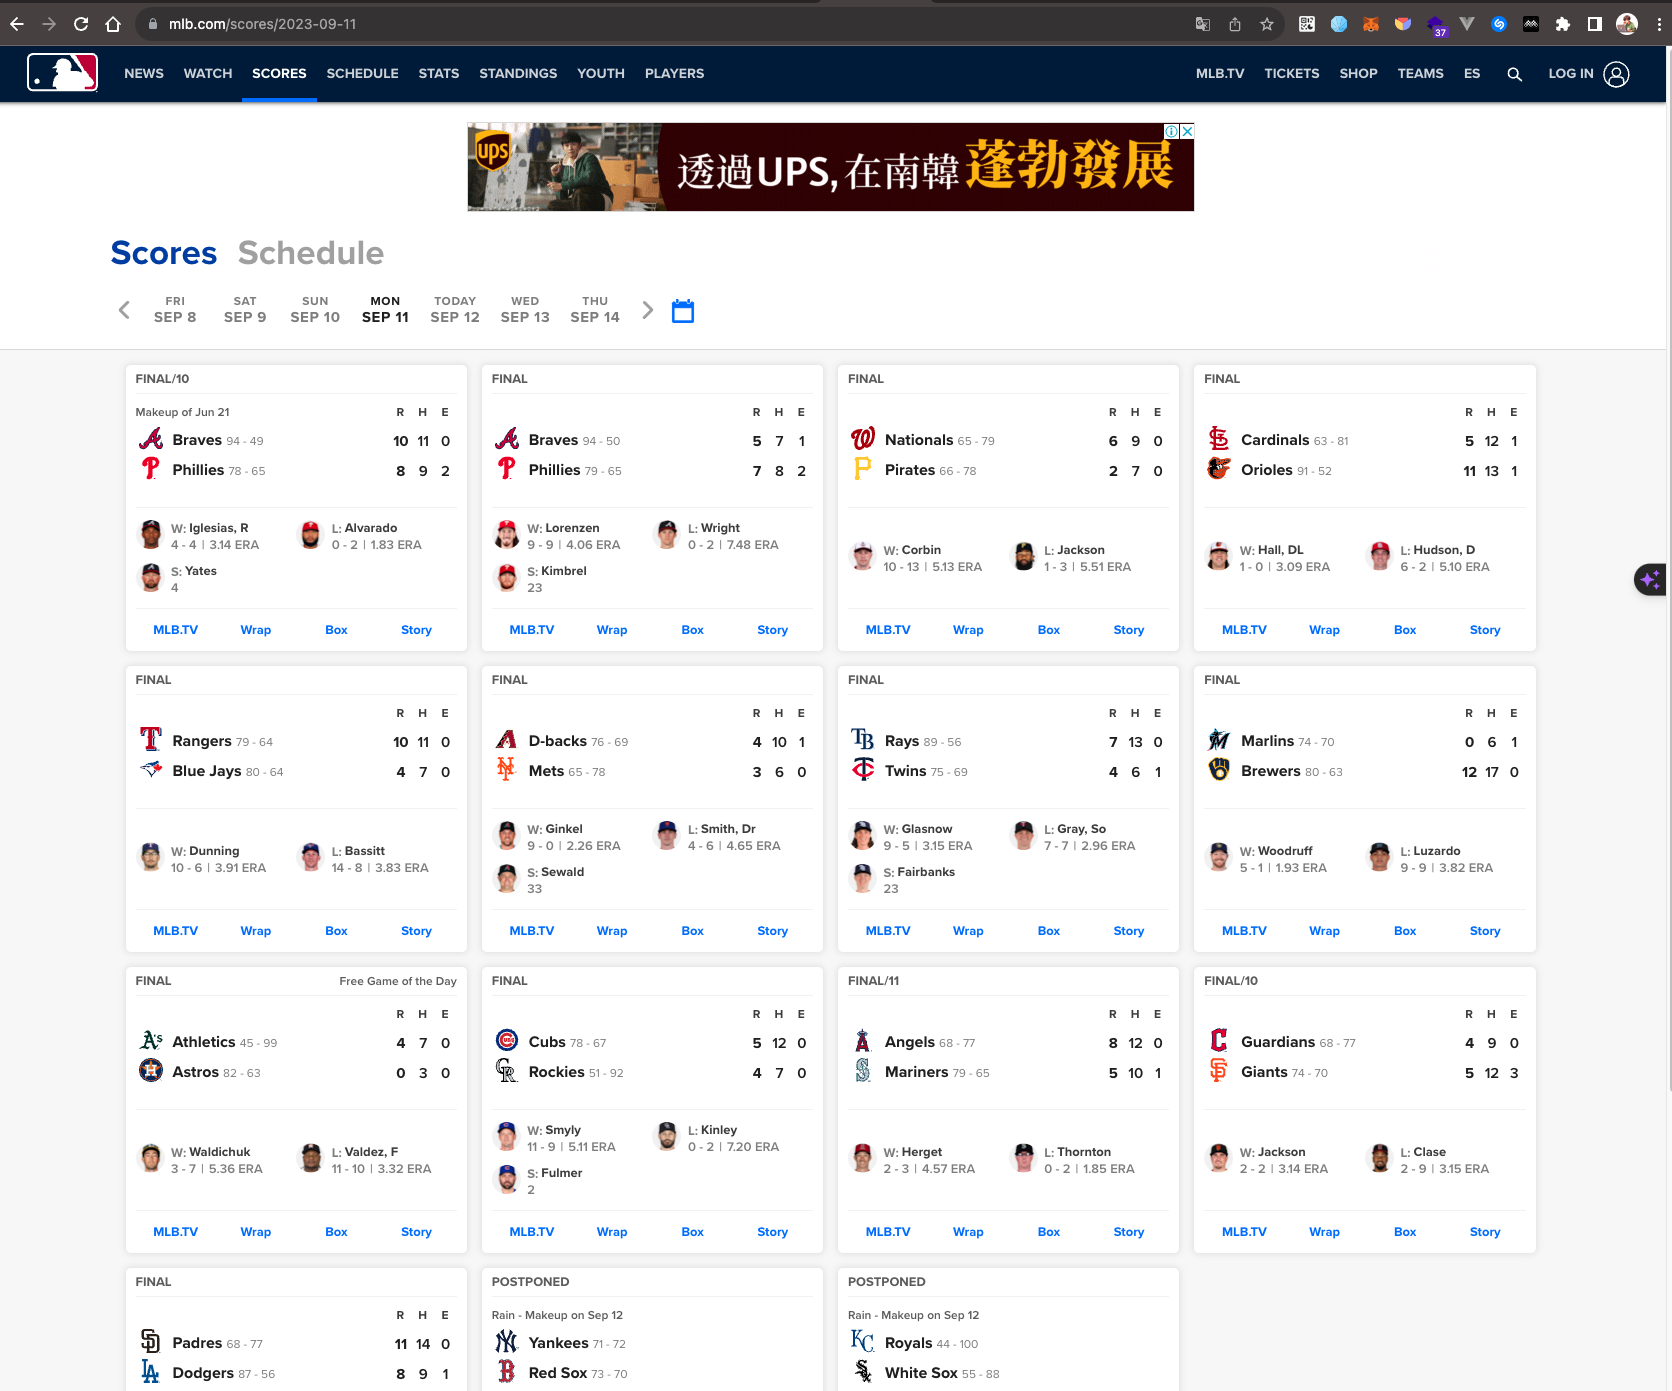Open Box for Athletics vs Astros game

click(x=336, y=1232)
